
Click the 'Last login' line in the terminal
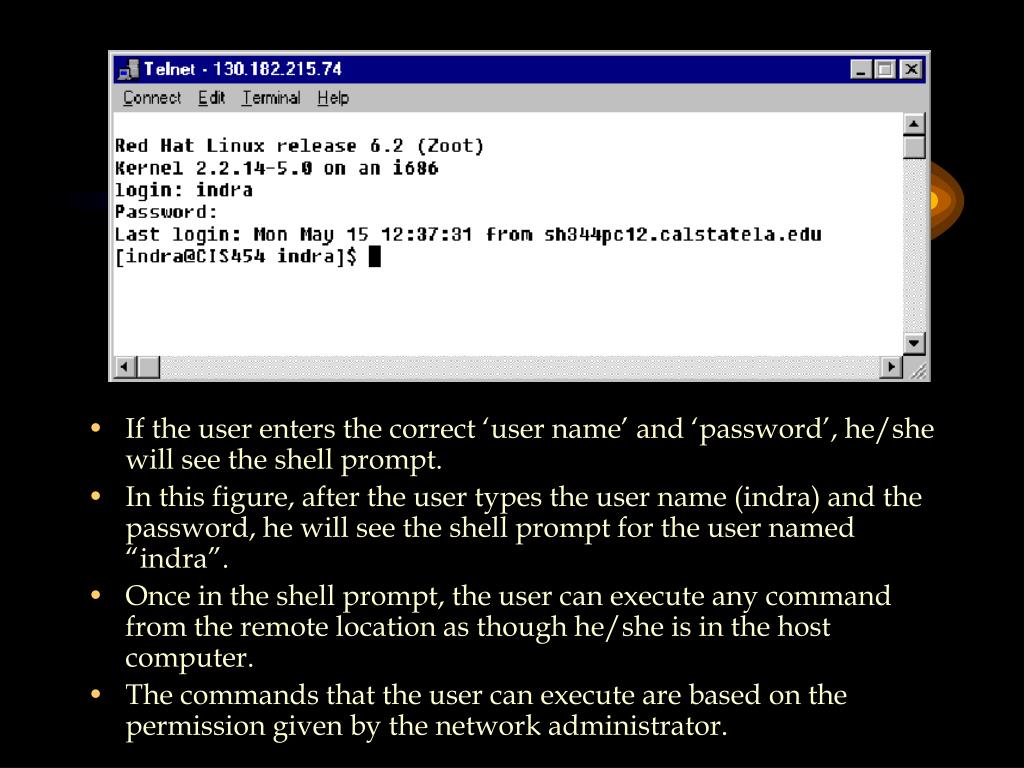click(x=468, y=234)
